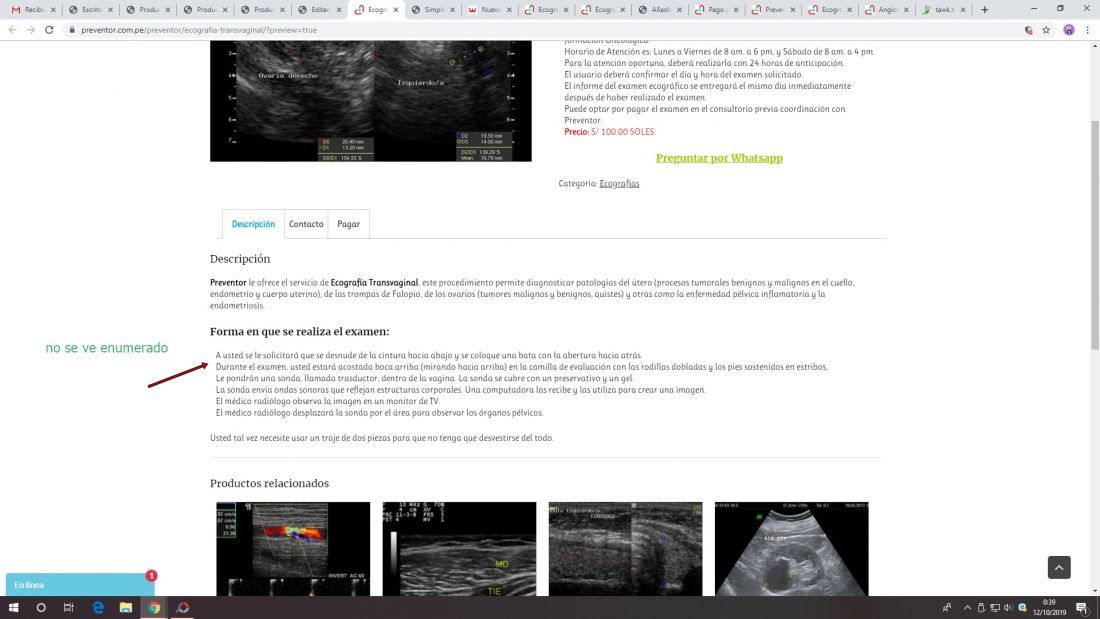Viewport: 1100px width, 619px height.
Task: Open the Pagar product tab
Action: tap(349, 224)
